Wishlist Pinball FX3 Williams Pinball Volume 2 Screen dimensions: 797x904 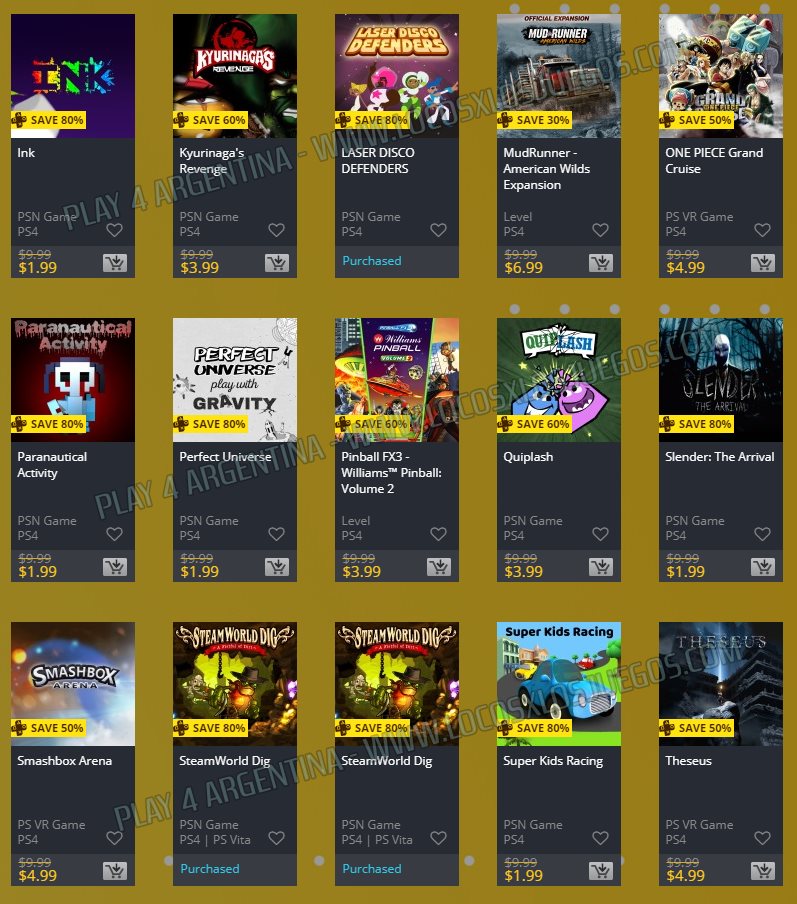point(439,534)
